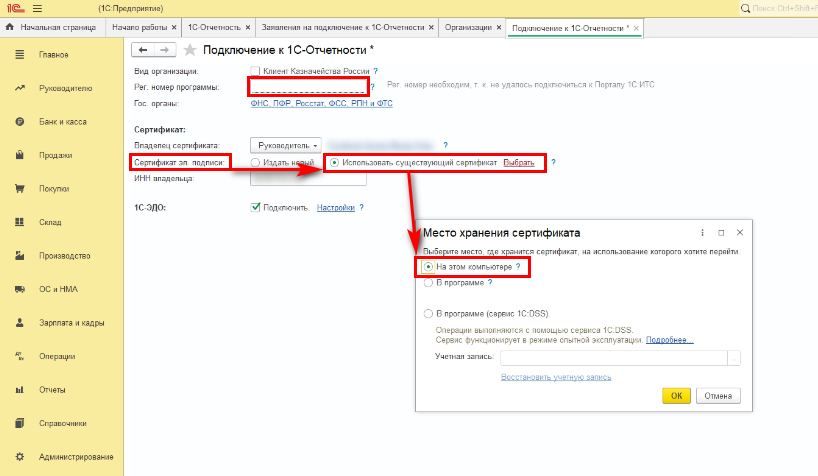Viewport: 818px width, 476px height.
Task: Open the Руководителю chart icon
Action: pyautogui.click(x=19, y=88)
